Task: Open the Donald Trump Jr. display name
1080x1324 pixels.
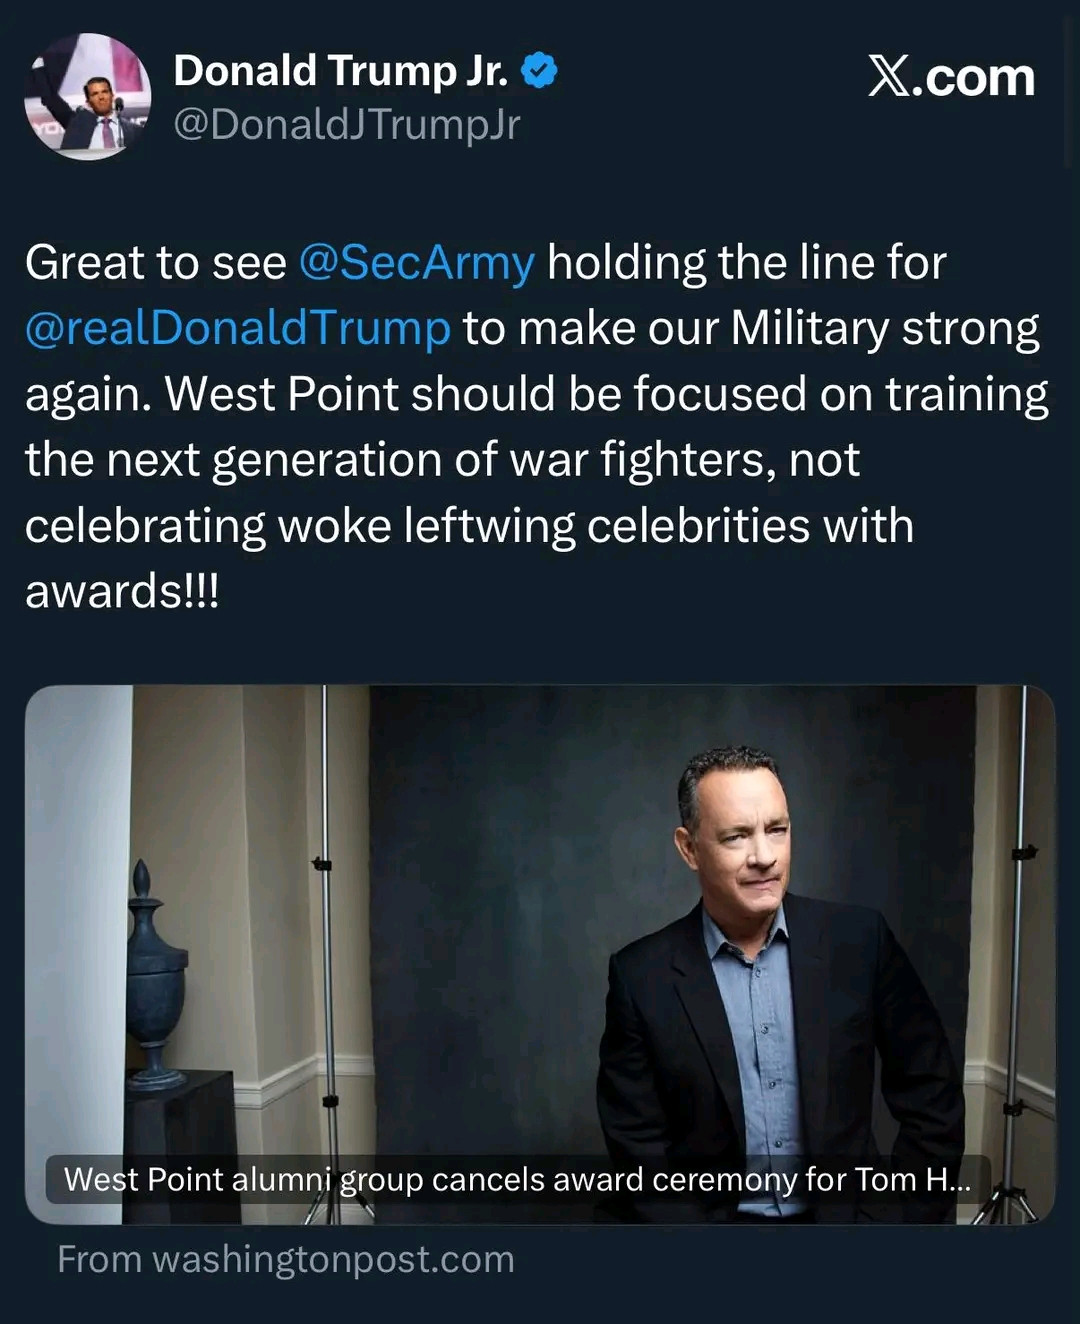Action: point(340,71)
